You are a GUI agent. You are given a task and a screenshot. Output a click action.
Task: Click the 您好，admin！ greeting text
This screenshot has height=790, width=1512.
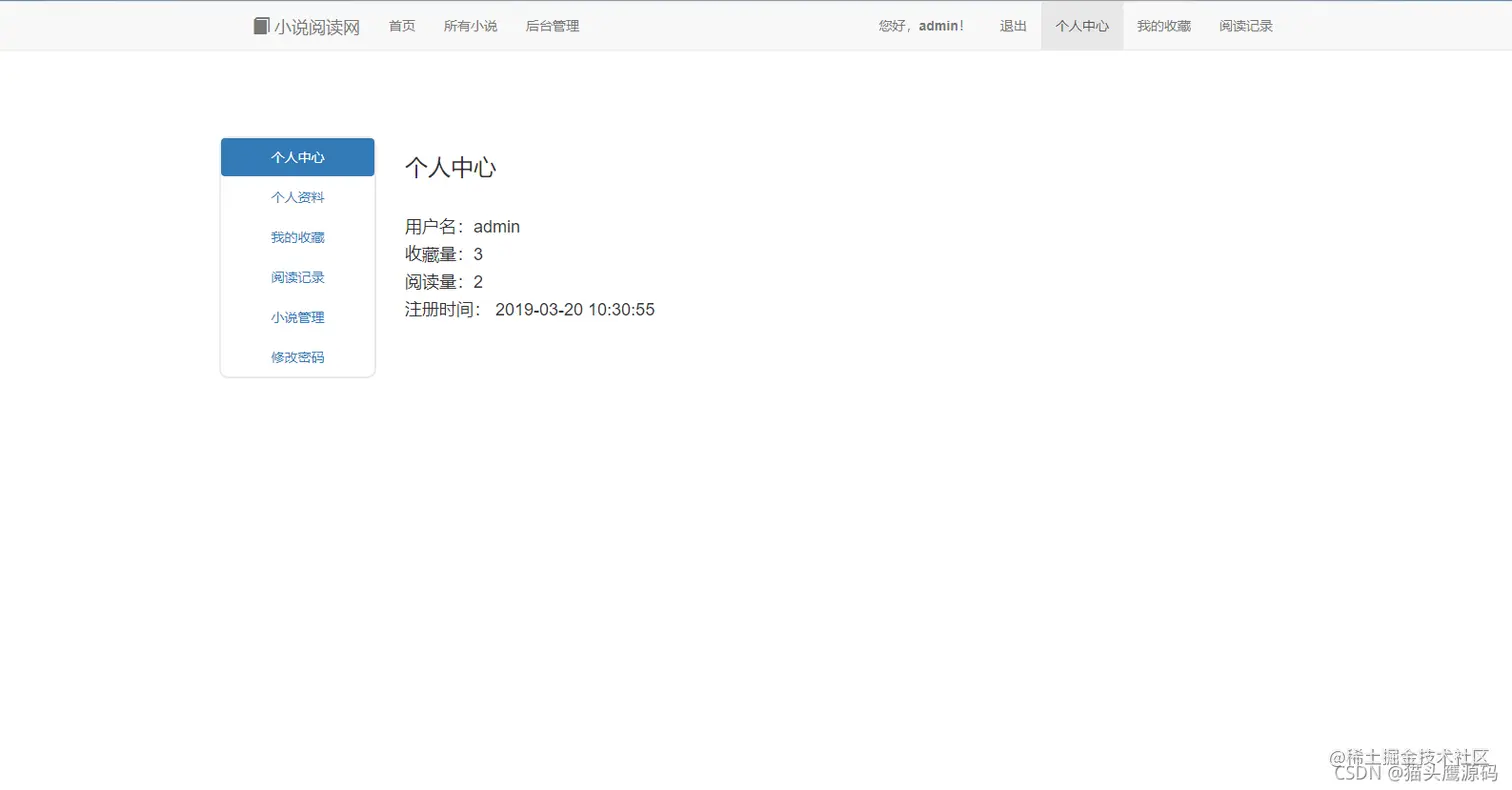pos(922,26)
